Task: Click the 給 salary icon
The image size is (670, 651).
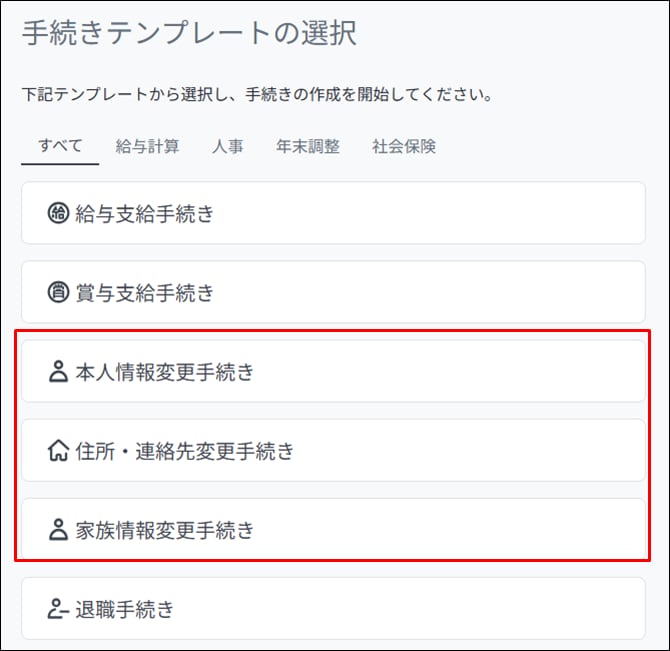Action: (58, 213)
